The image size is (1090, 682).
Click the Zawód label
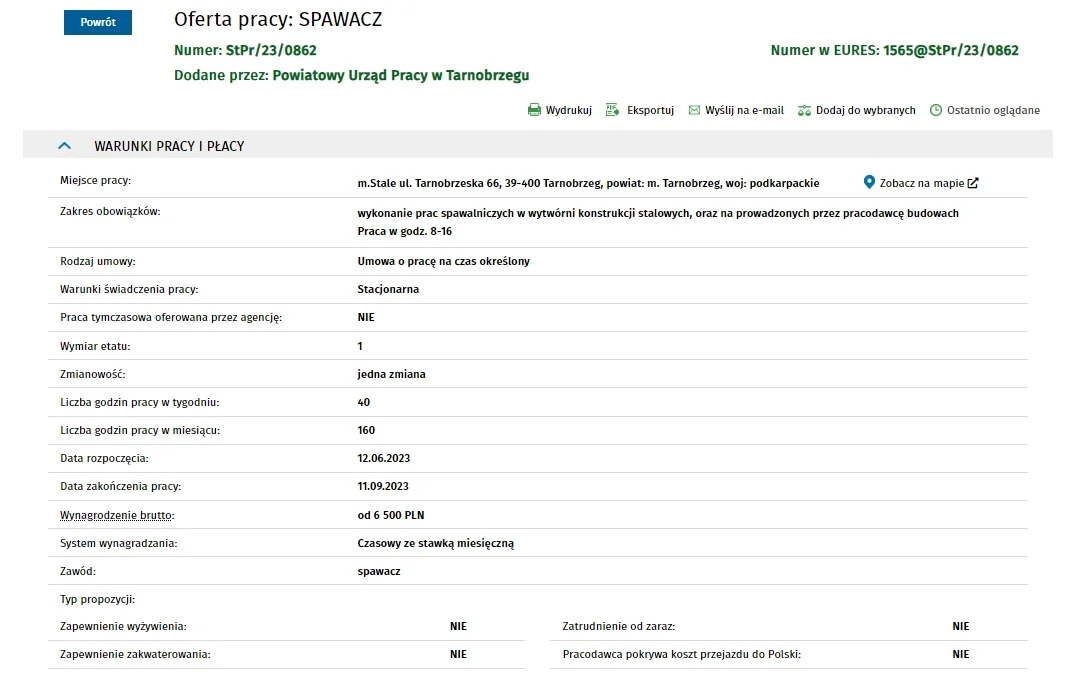(78, 571)
